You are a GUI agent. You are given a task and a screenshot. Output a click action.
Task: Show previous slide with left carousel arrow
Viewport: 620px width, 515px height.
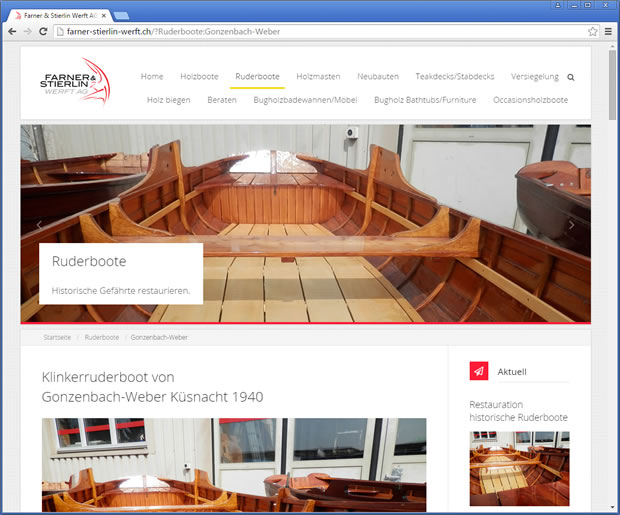[x=39, y=225]
